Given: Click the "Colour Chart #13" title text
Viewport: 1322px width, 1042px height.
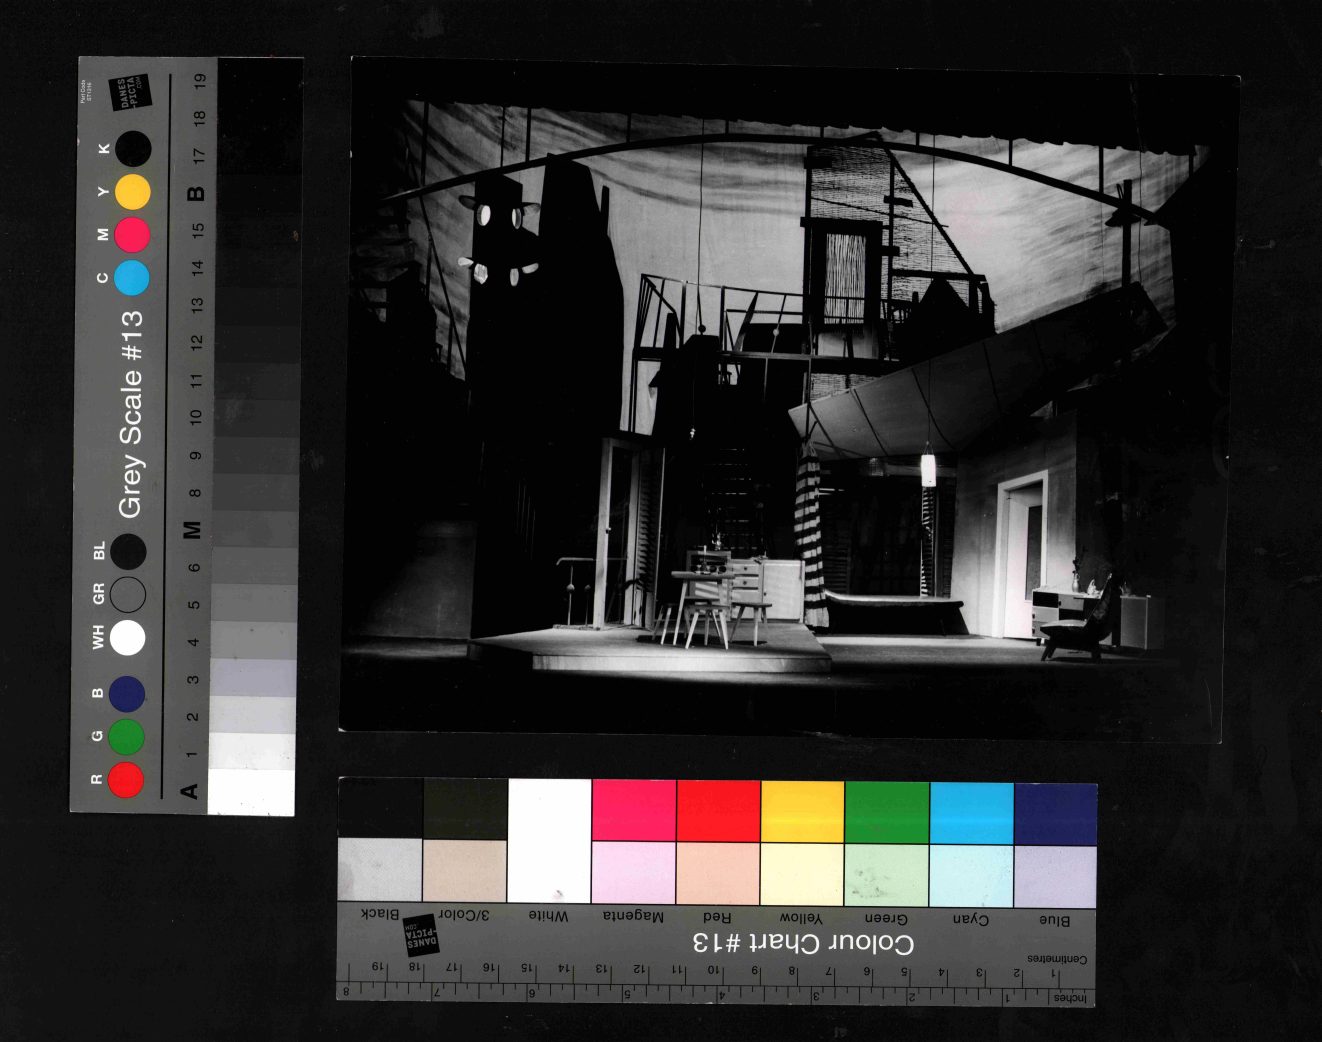Looking at the screenshot, I should (x=802, y=943).
